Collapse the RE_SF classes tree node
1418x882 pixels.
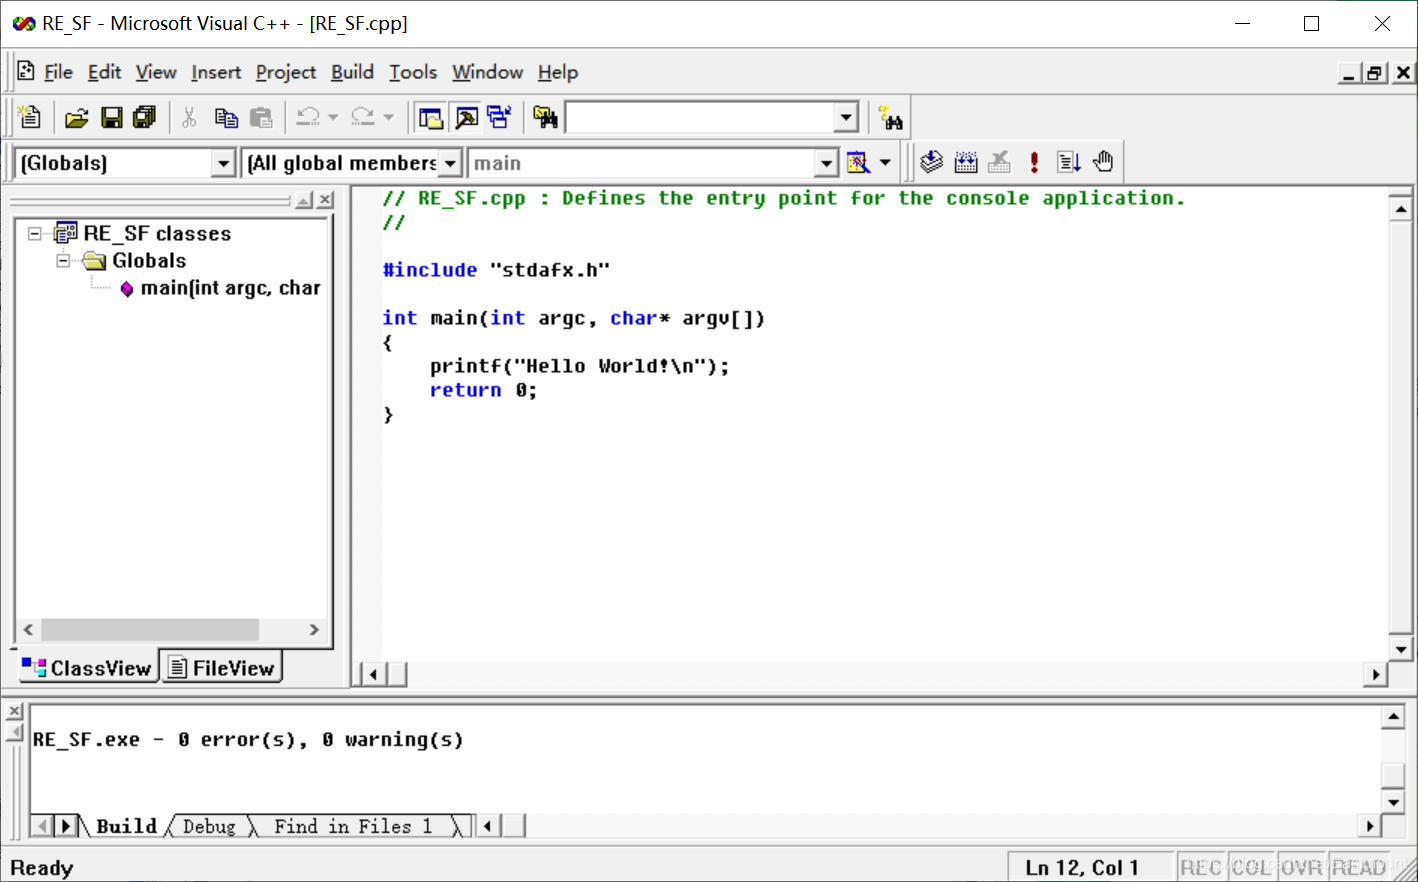[35, 233]
